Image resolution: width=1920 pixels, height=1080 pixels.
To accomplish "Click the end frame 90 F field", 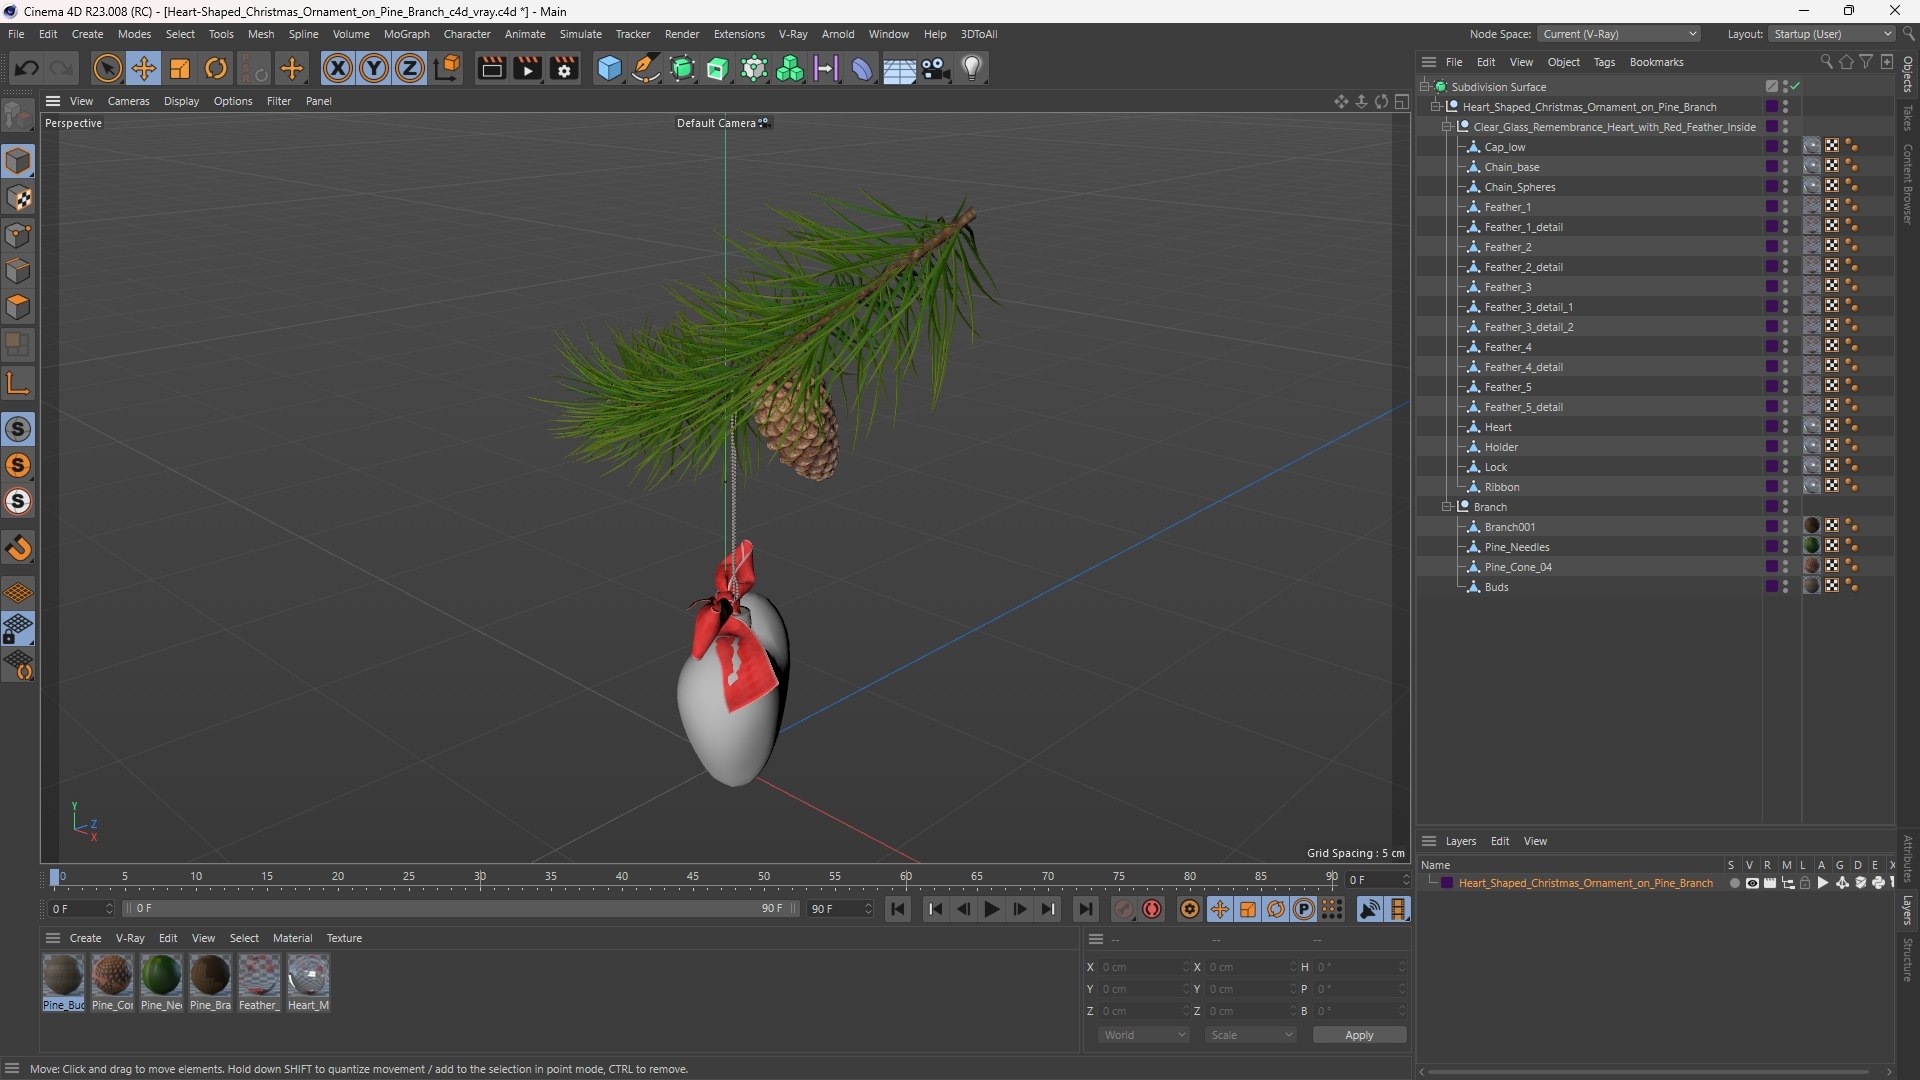I will tap(840, 909).
